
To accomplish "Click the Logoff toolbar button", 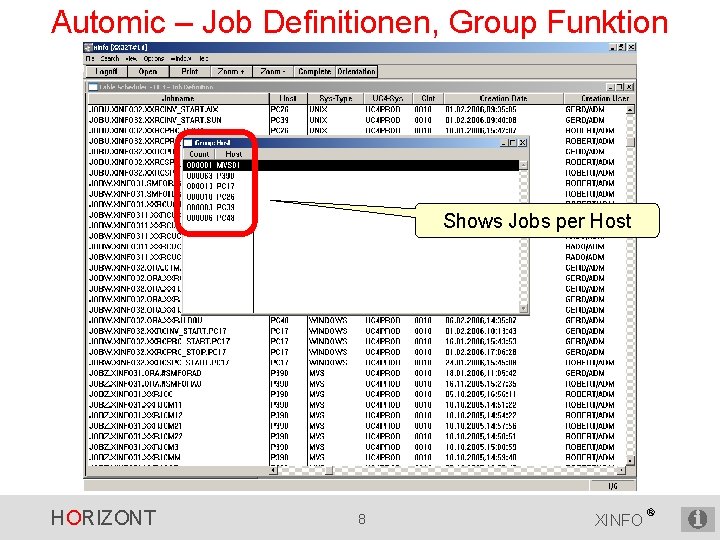I will [106, 72].
